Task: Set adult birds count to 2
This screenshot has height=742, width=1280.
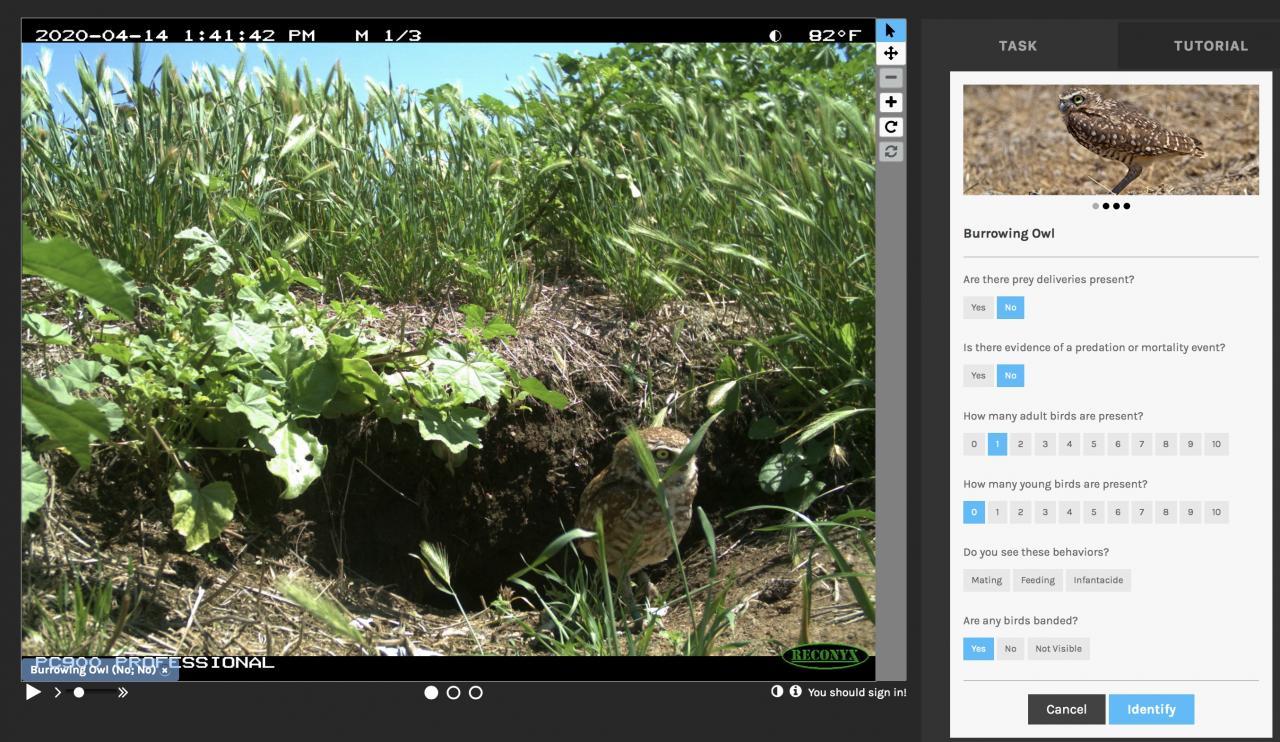Action: [1020, 444]
